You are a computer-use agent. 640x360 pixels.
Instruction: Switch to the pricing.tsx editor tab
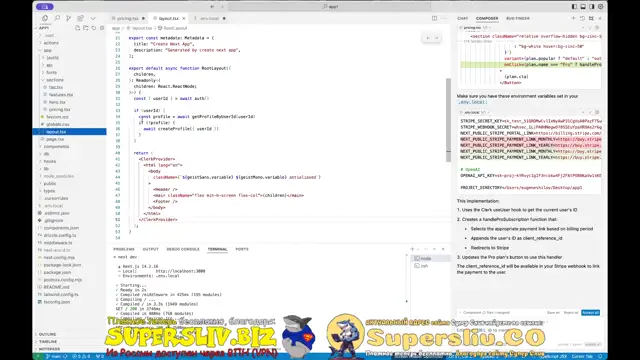pyautogui.click(x=128, y=18)
